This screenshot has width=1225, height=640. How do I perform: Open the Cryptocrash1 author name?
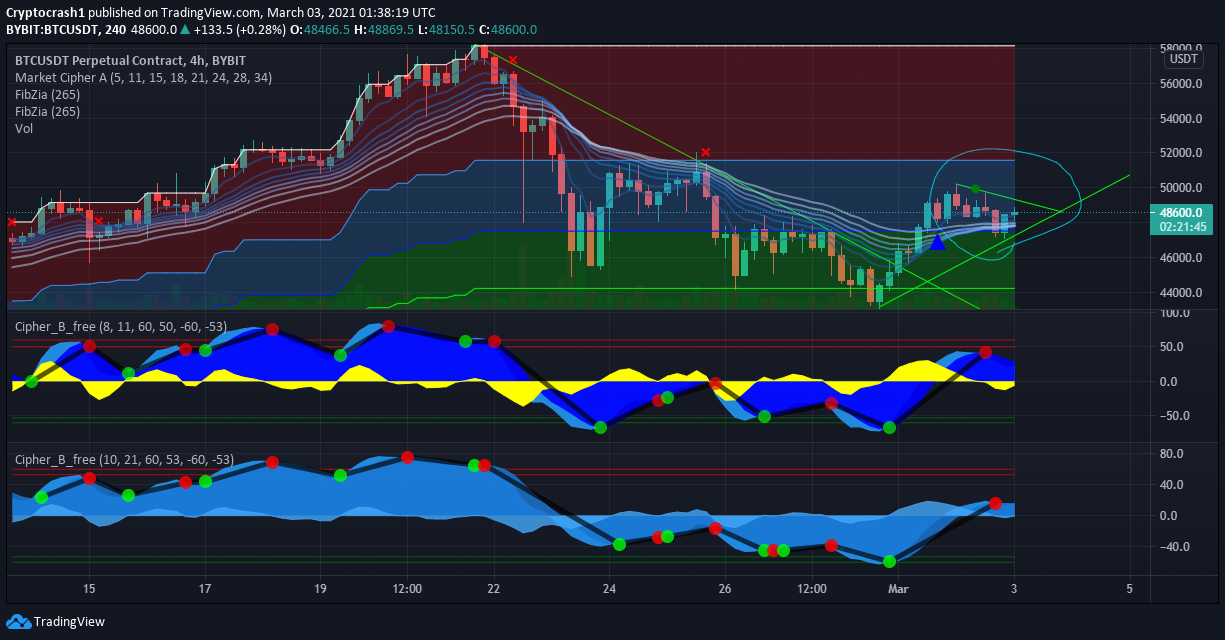click(45, 13)
